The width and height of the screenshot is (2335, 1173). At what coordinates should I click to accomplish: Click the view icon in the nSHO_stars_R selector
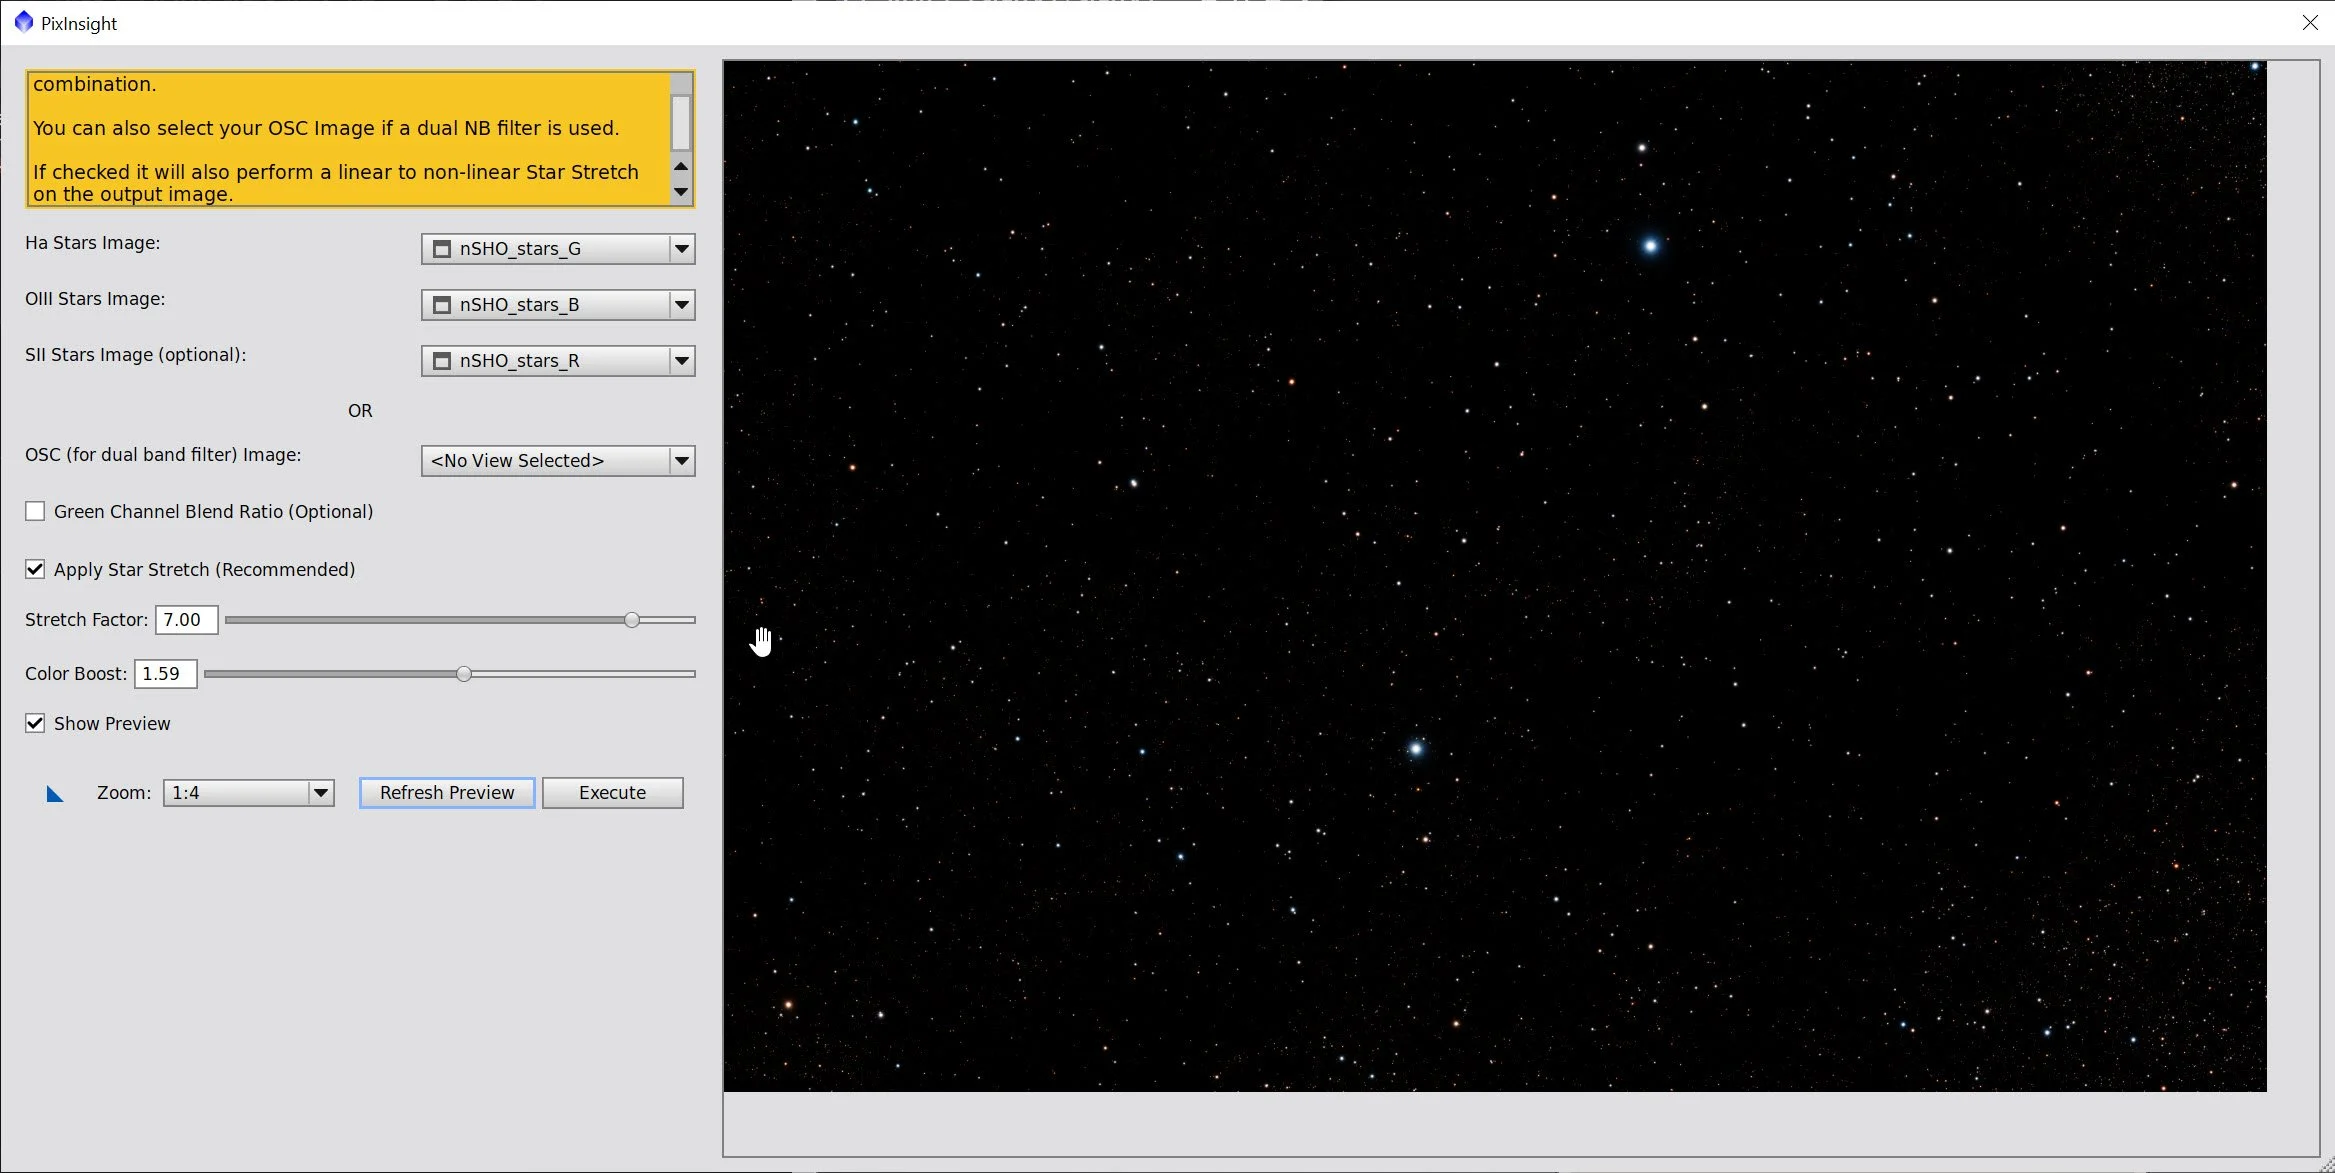pyautogui.click(x=442, y=361)
